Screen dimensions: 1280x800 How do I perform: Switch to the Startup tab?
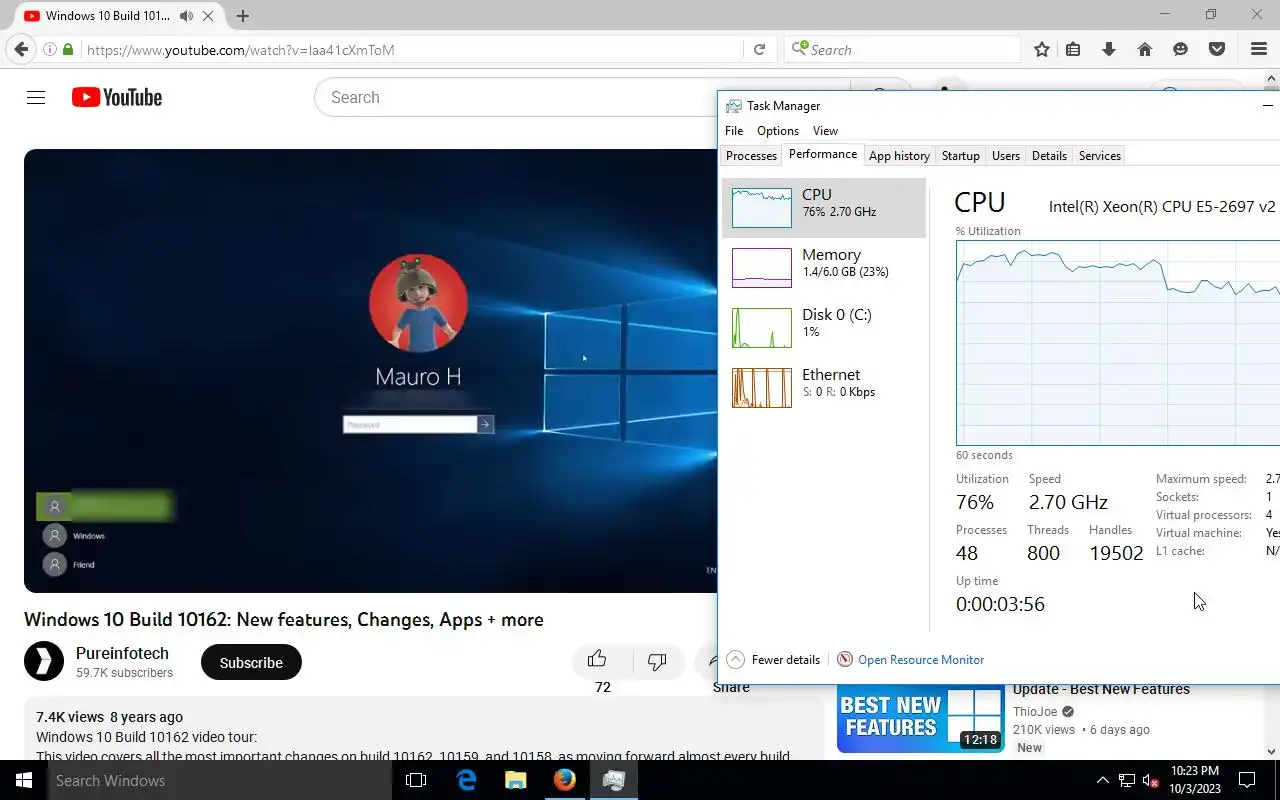[x=960, y=155]
